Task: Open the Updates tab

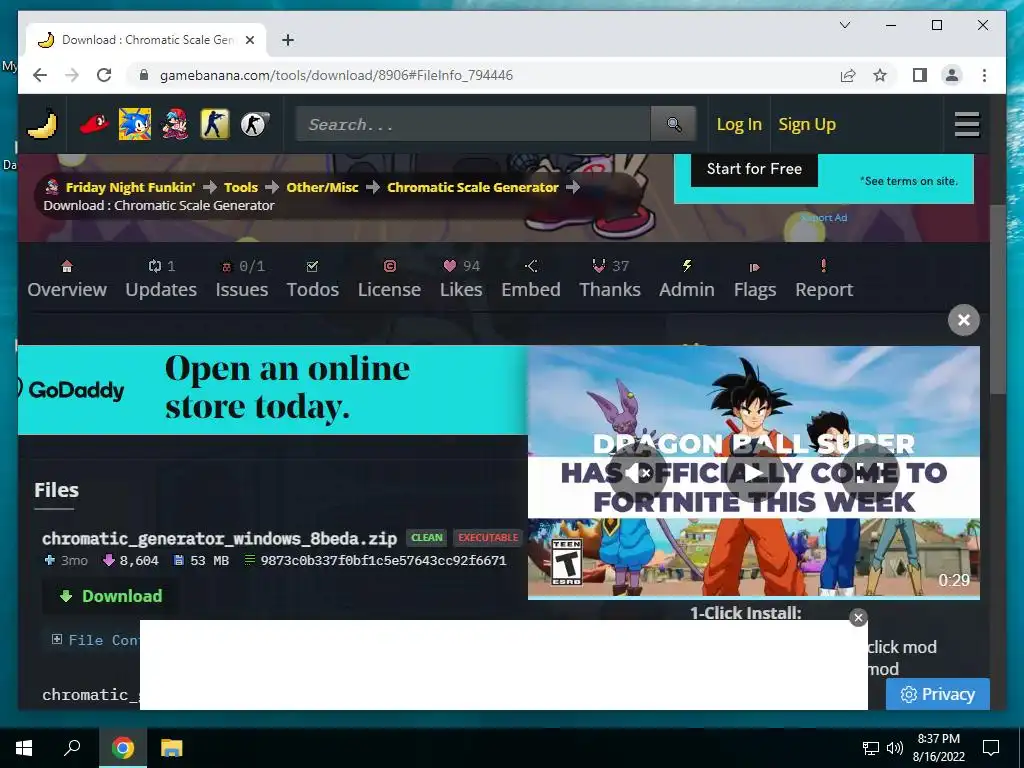Action: click(x=161, y=279)
